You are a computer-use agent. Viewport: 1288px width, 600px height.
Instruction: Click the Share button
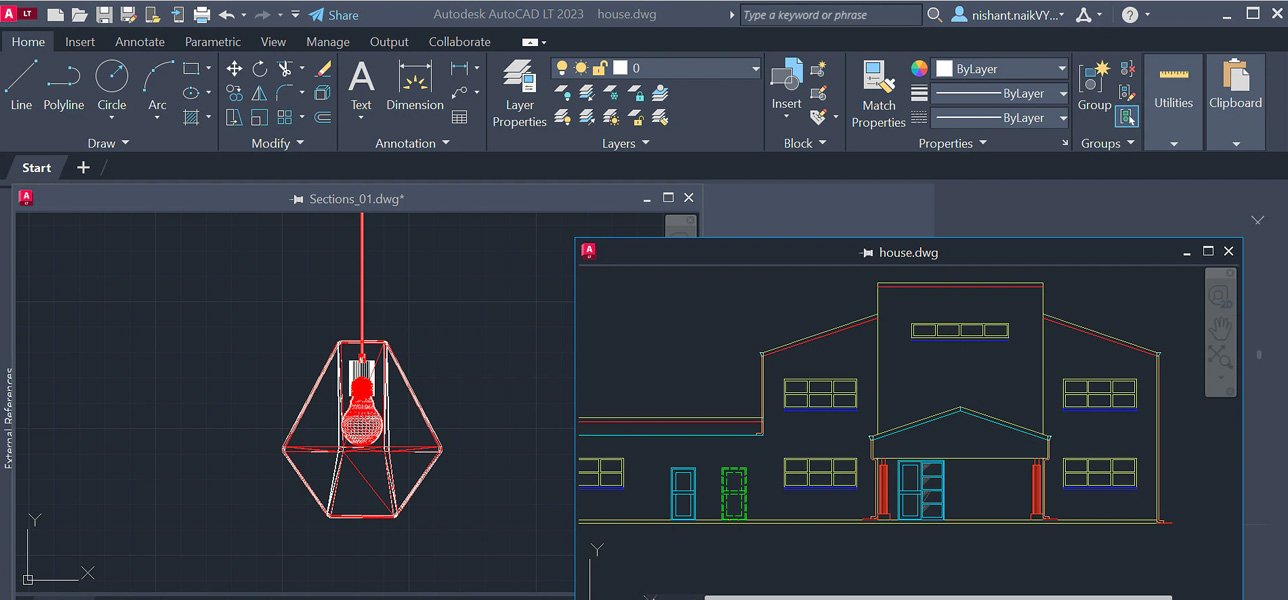click(333, 15)
